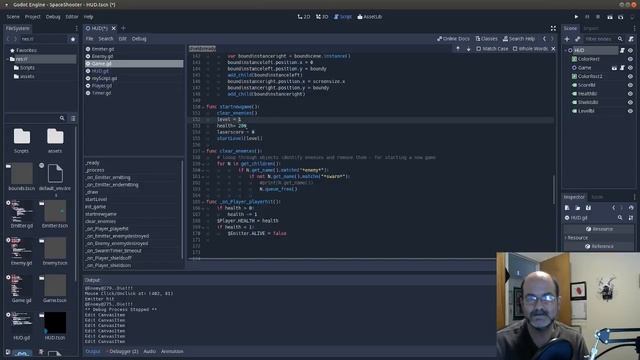The height and width of the screenshot is (360, 640).
Task: Open Scene dock options menu
Action: [634, 28]
